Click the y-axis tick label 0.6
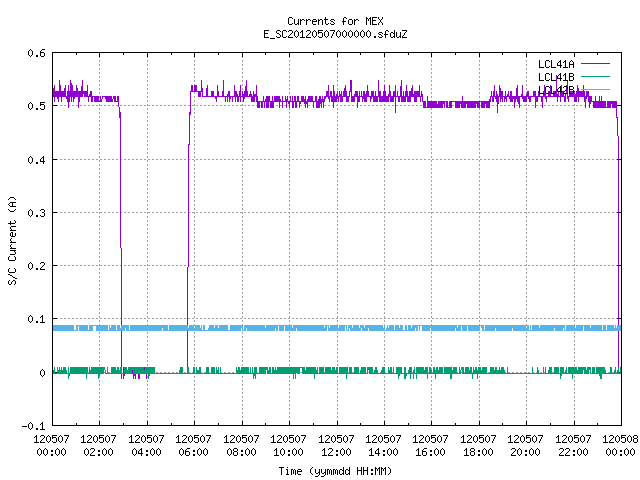The height and width of the screenshot is (480, 640). click(36, 53)
